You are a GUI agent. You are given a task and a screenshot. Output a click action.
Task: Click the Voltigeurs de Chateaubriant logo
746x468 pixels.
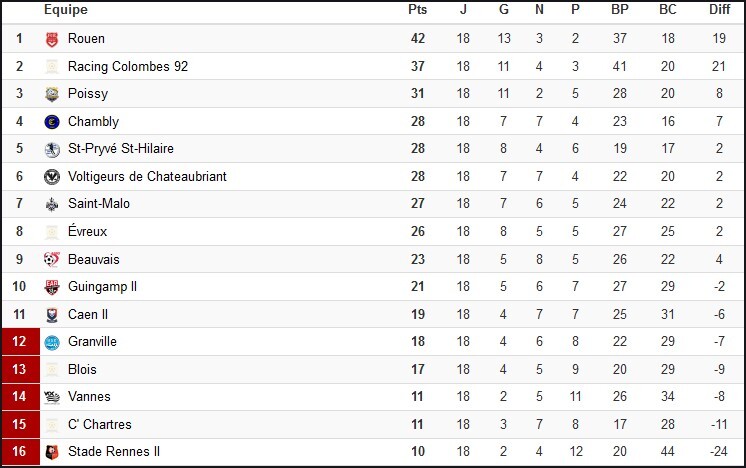52,177
